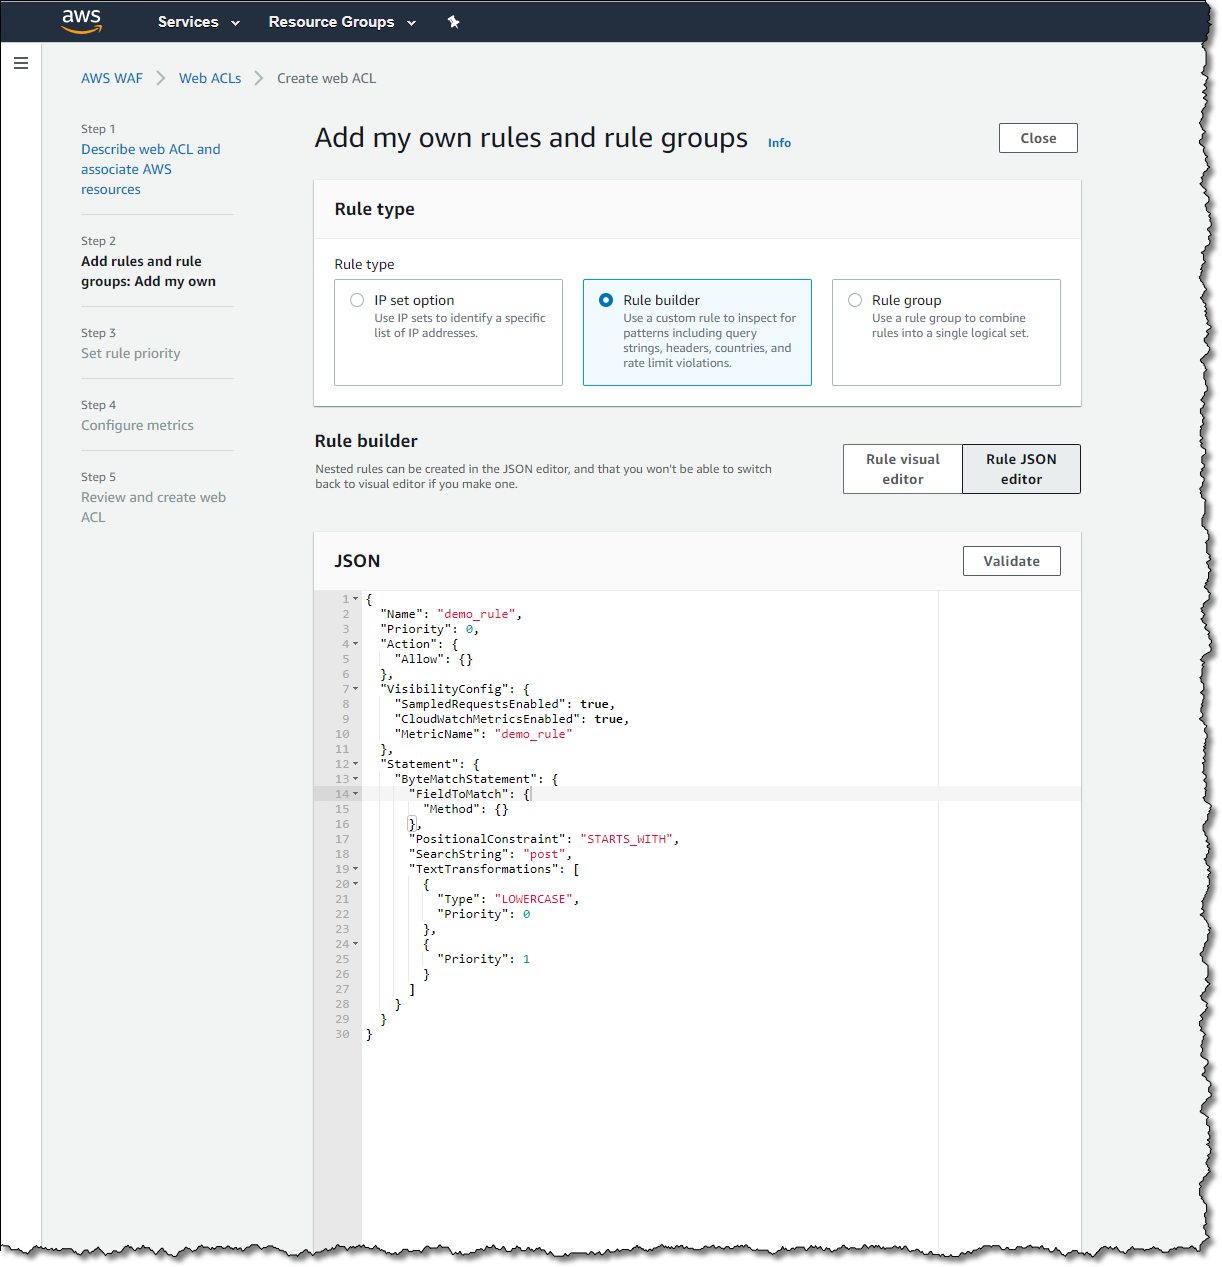This screenshot has height=1267, width=1222.
Task: Click the "post" SearchString value
Action: click(544, 854)
